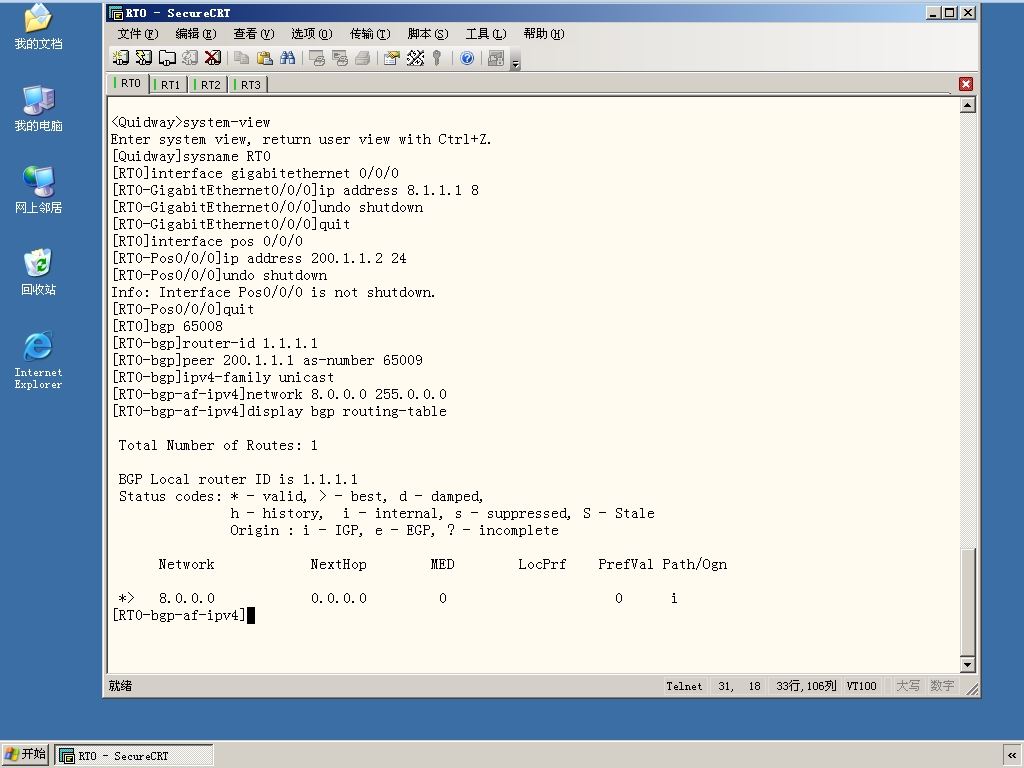Click 'BGP Local router ID is 1.1.1.1'
The width and height of the screenshot is (1024, 768).
click(x=238, y=479)
